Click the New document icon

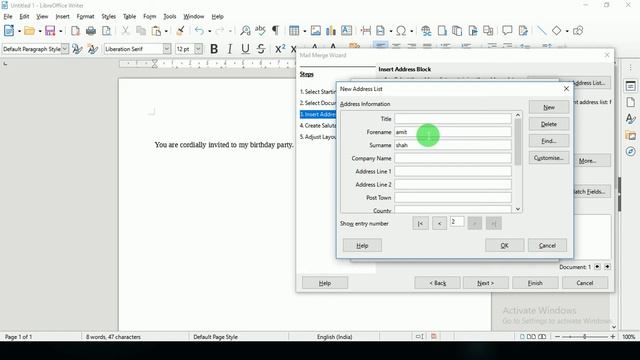pos(9,31)
